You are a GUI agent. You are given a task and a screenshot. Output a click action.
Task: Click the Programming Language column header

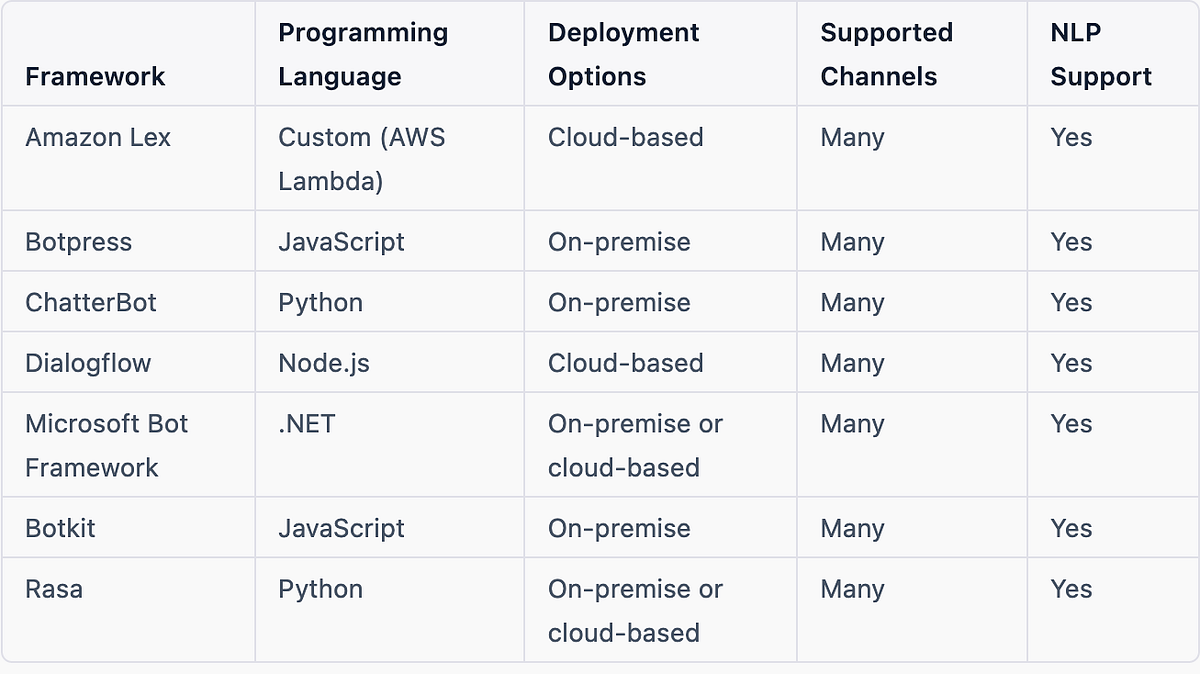tap(363, 54)
